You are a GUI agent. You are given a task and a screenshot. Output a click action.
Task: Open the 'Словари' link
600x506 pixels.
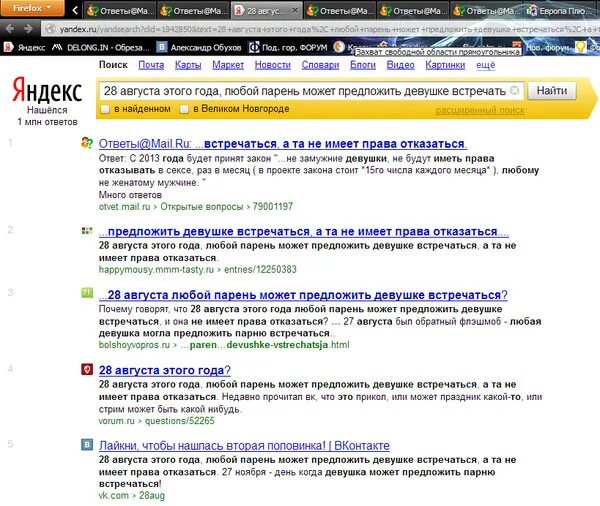320,65
